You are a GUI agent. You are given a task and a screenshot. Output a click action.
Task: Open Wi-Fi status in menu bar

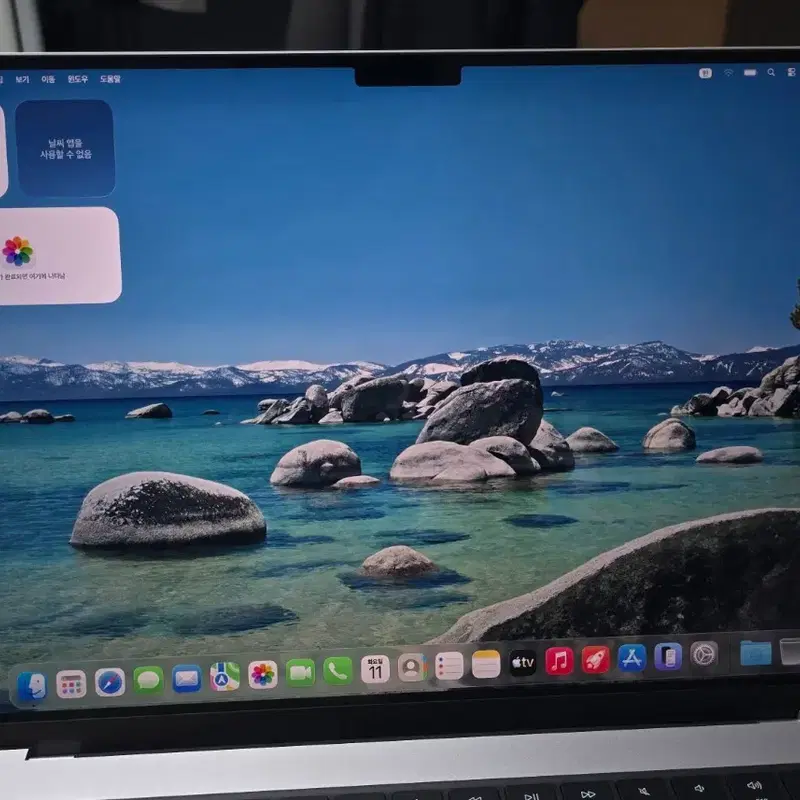click(729, 72)
